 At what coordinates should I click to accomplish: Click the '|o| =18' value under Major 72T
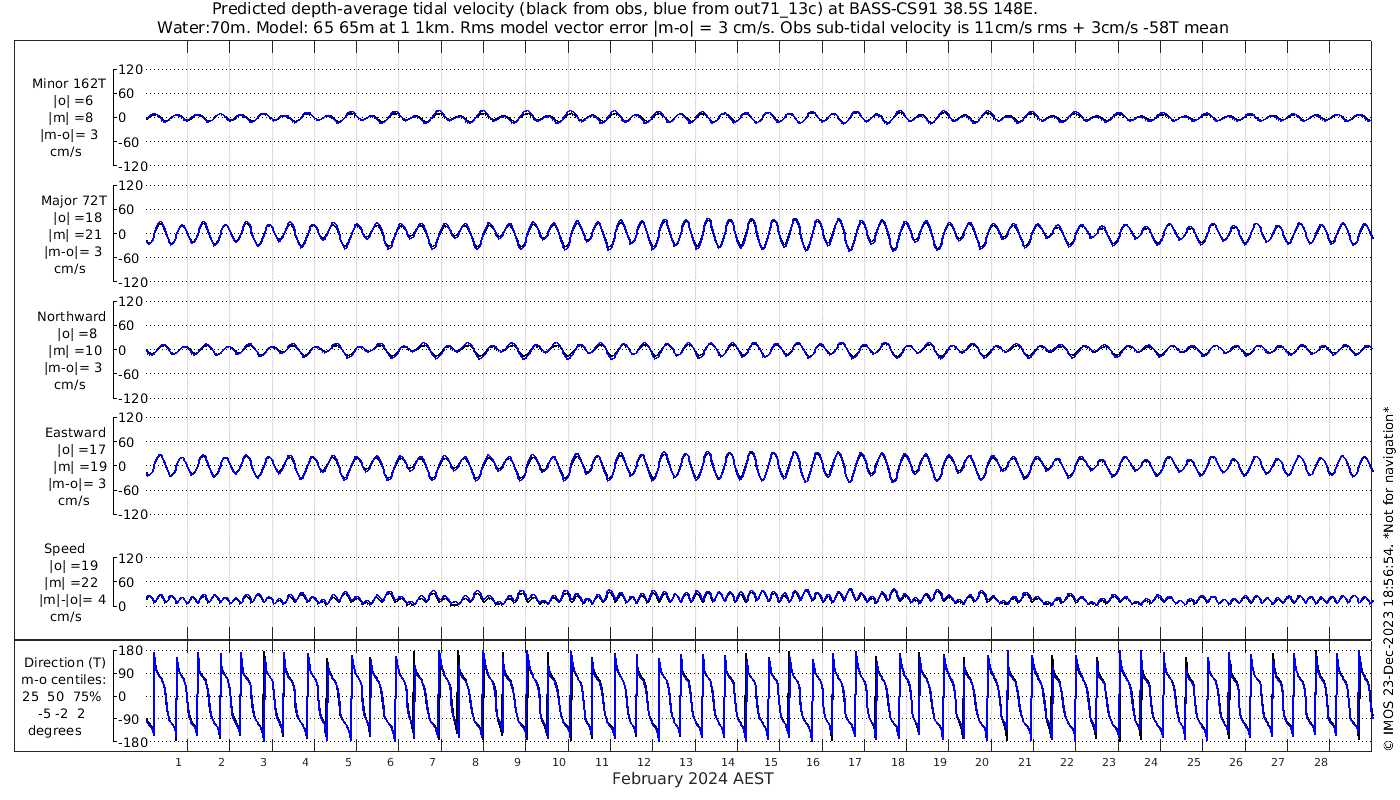[76, 218]
